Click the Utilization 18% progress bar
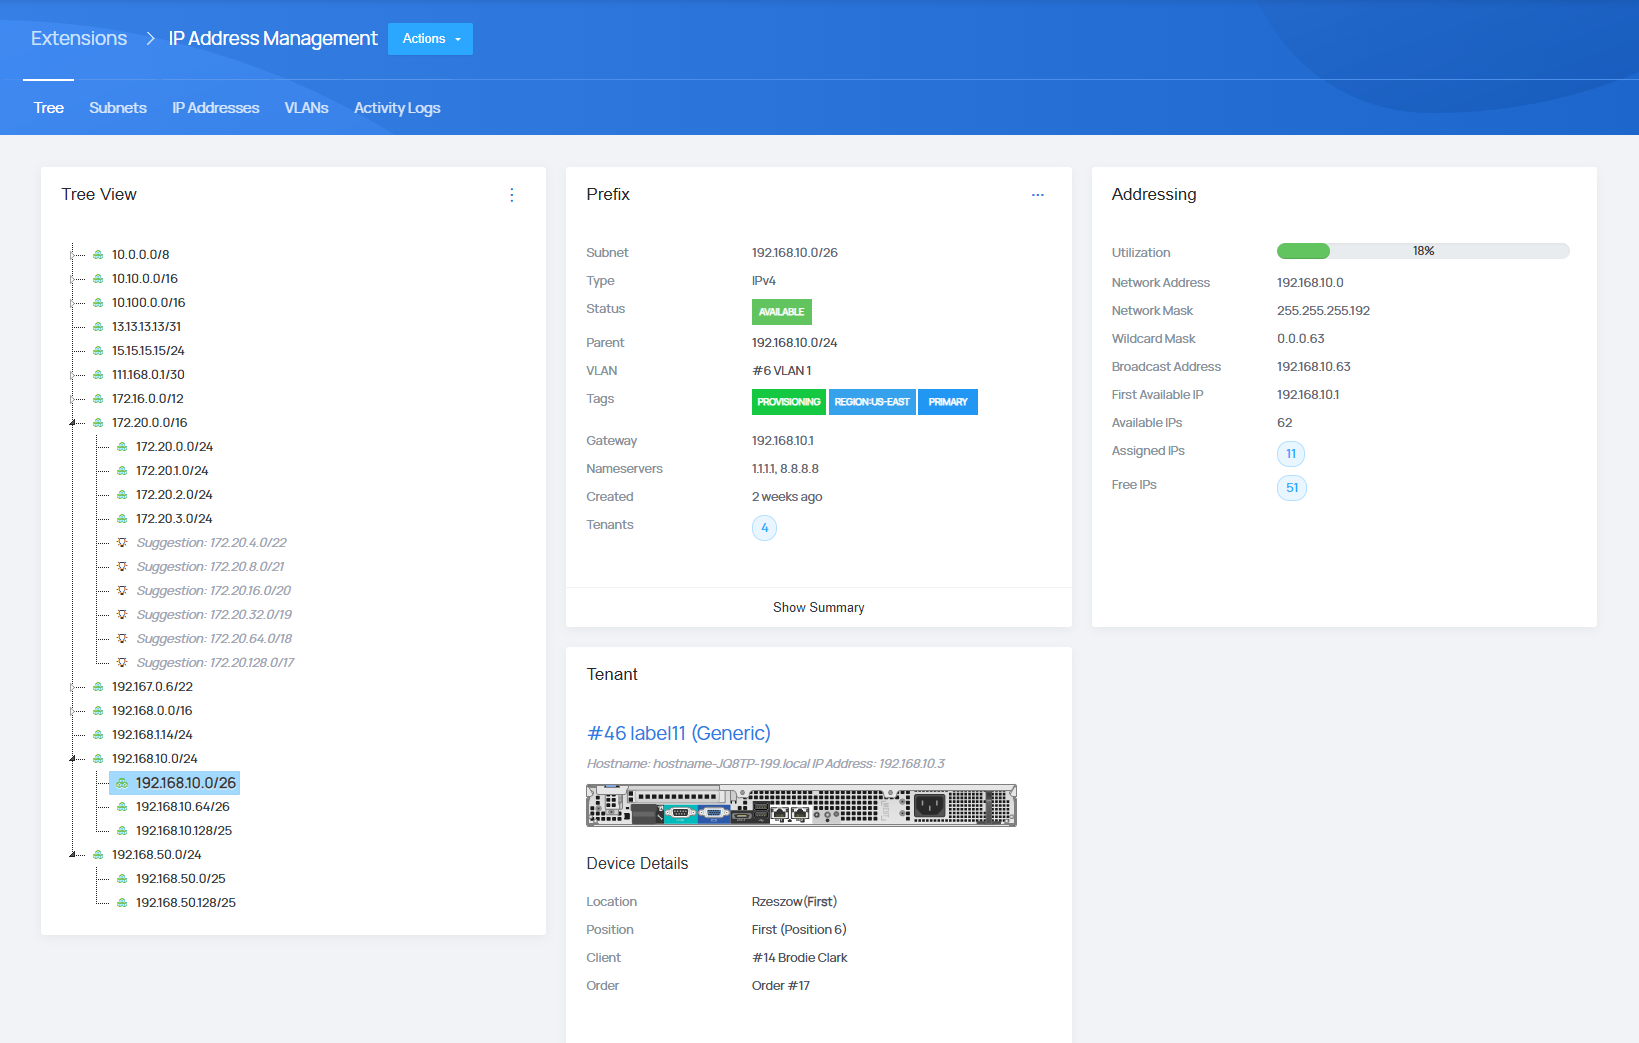Screen dimensions: 1639x1043 tap(1423, 251)
